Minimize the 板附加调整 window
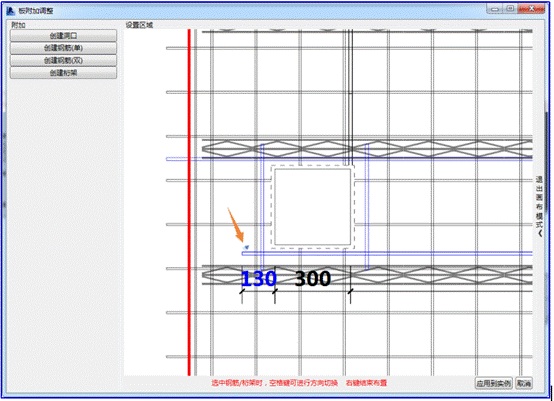554x401 pixels. (x=495, y=9)
